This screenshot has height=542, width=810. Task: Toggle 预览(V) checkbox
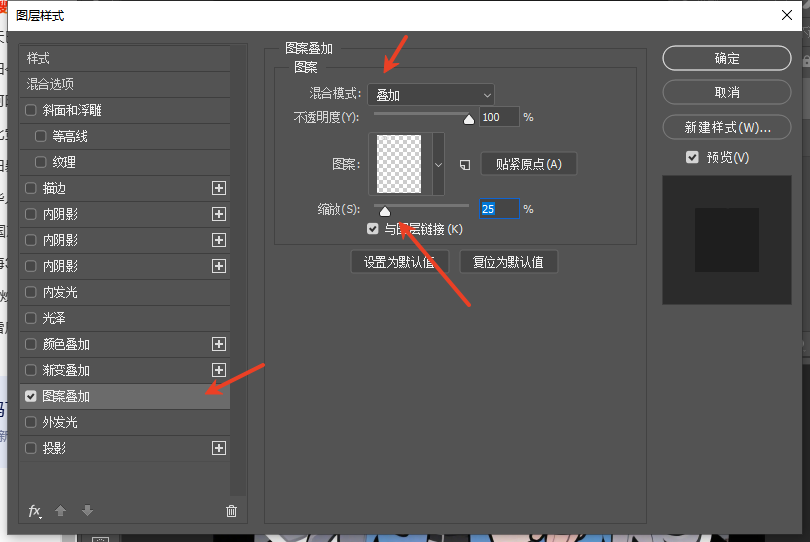pos(692,157)
